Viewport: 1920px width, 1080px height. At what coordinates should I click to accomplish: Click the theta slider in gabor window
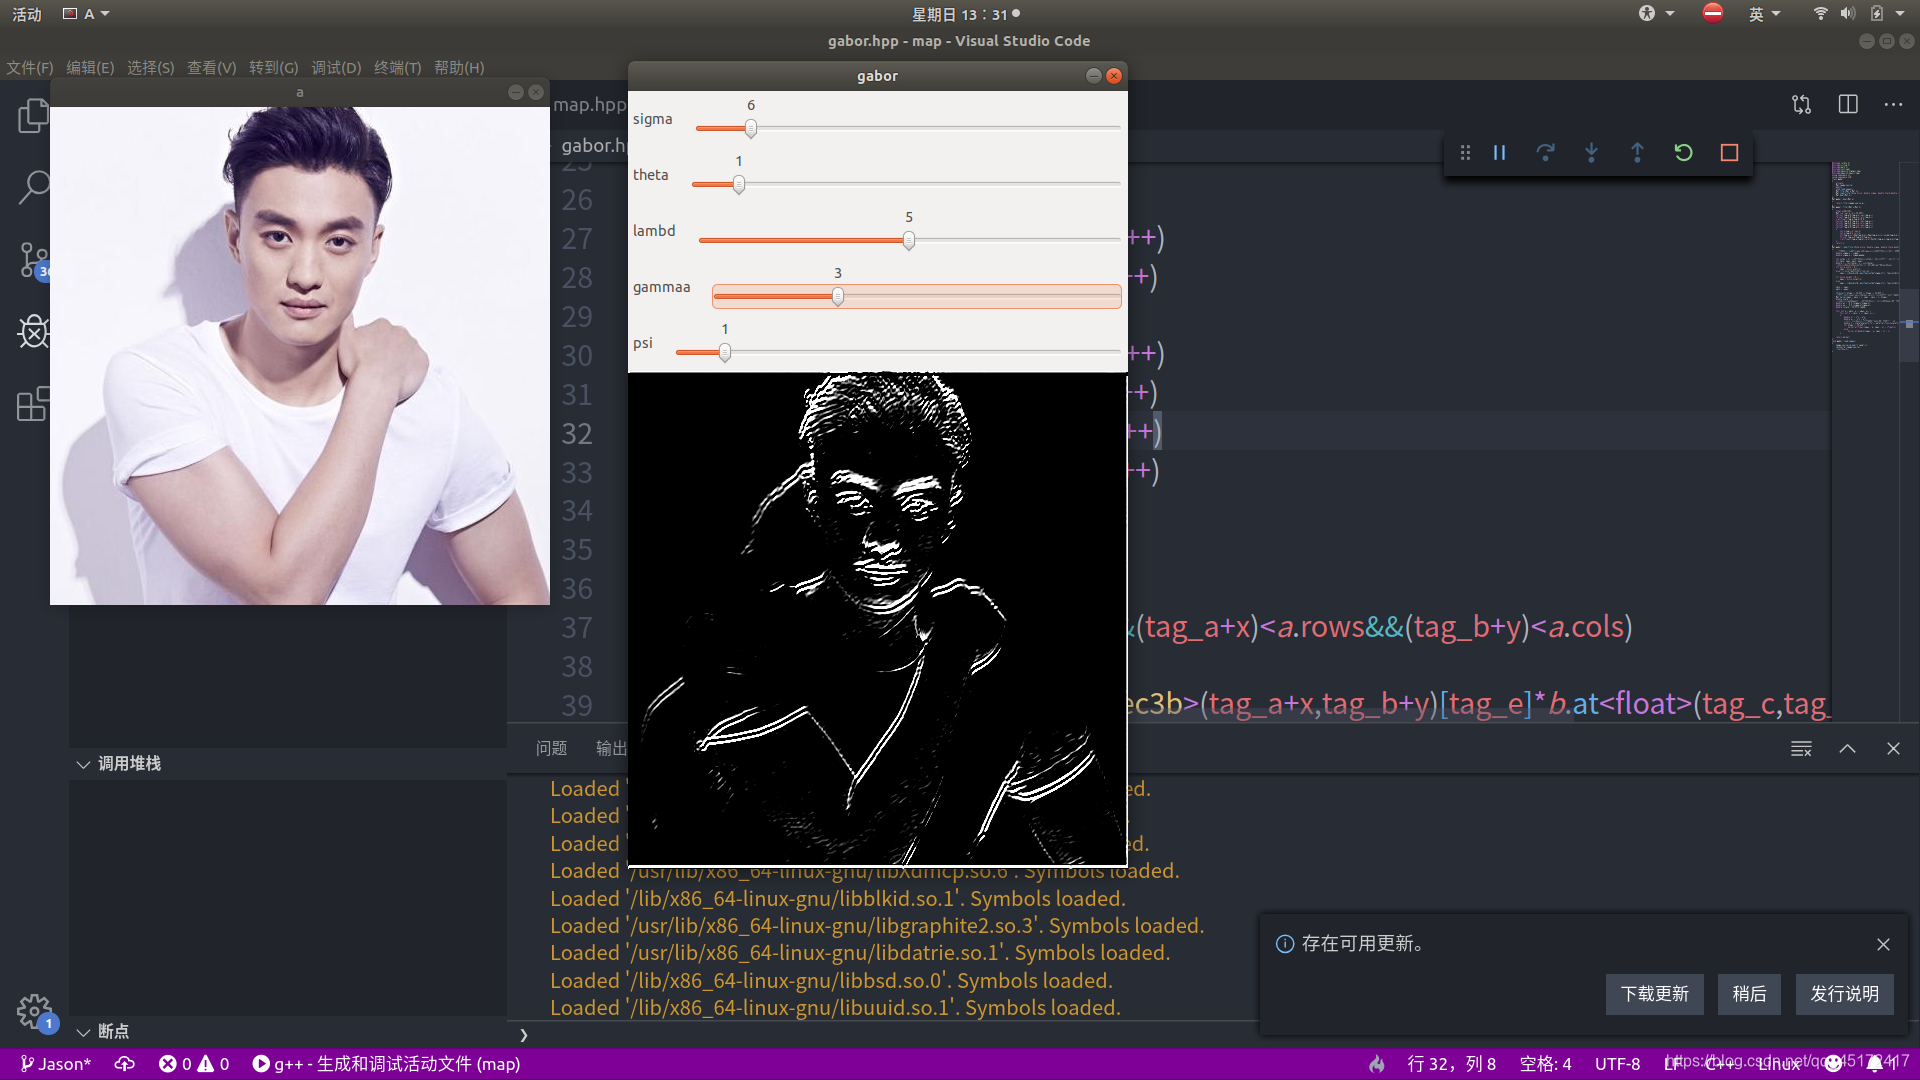[906, 184]
